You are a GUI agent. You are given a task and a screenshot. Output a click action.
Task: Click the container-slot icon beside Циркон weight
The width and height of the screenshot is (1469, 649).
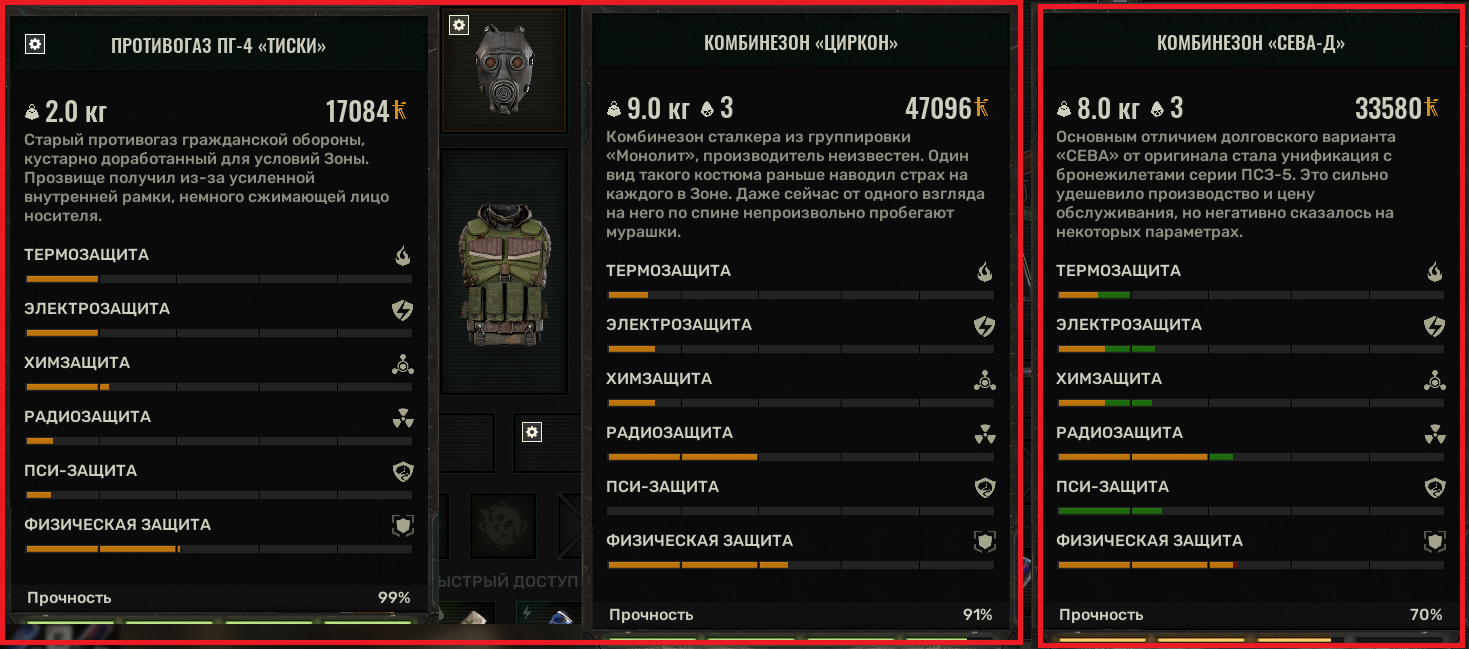click(x=708, y=109)
